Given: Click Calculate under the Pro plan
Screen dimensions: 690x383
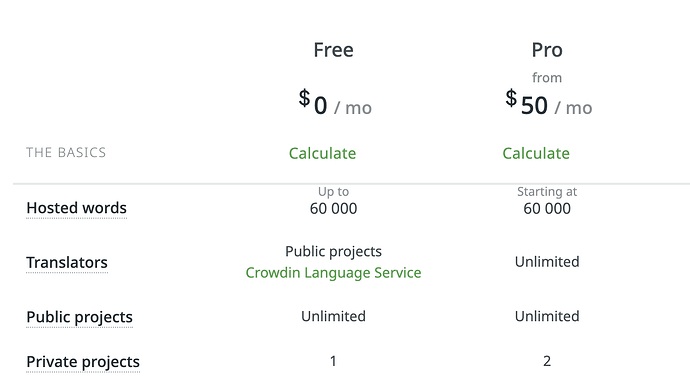Looking at the screenshot, I should [536, 153].
